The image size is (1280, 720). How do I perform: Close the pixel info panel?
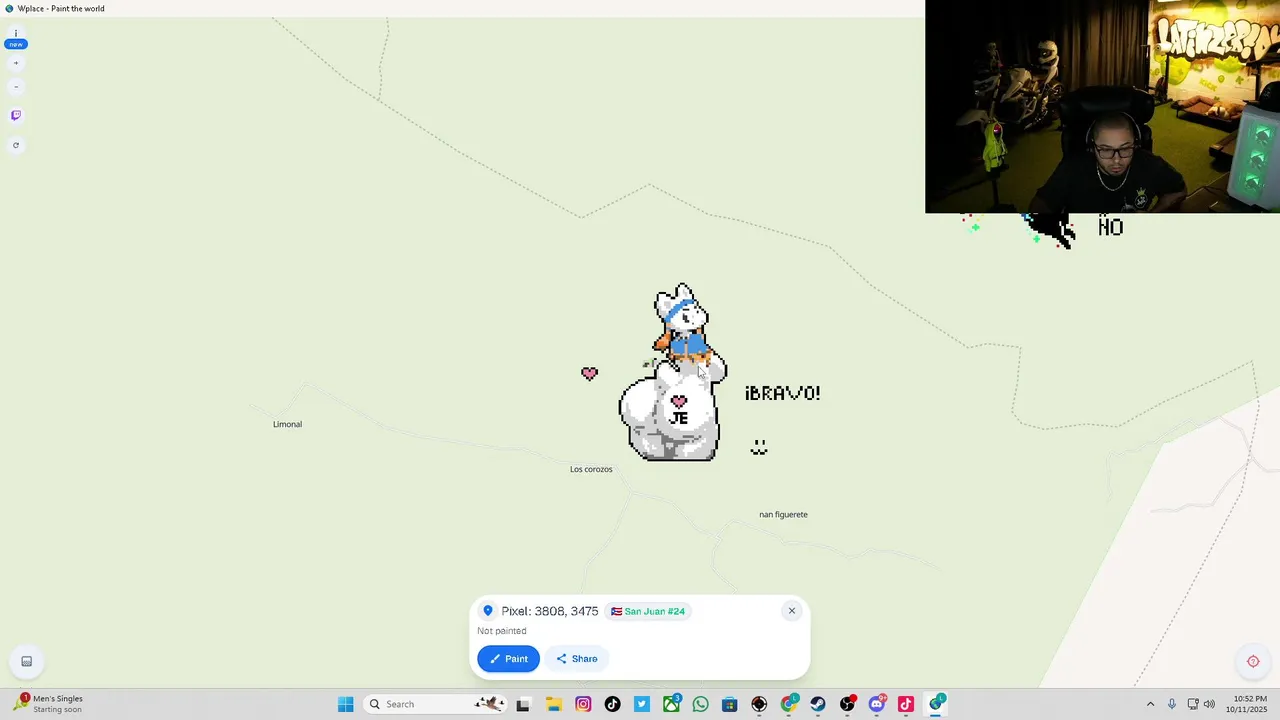point(792,611)
